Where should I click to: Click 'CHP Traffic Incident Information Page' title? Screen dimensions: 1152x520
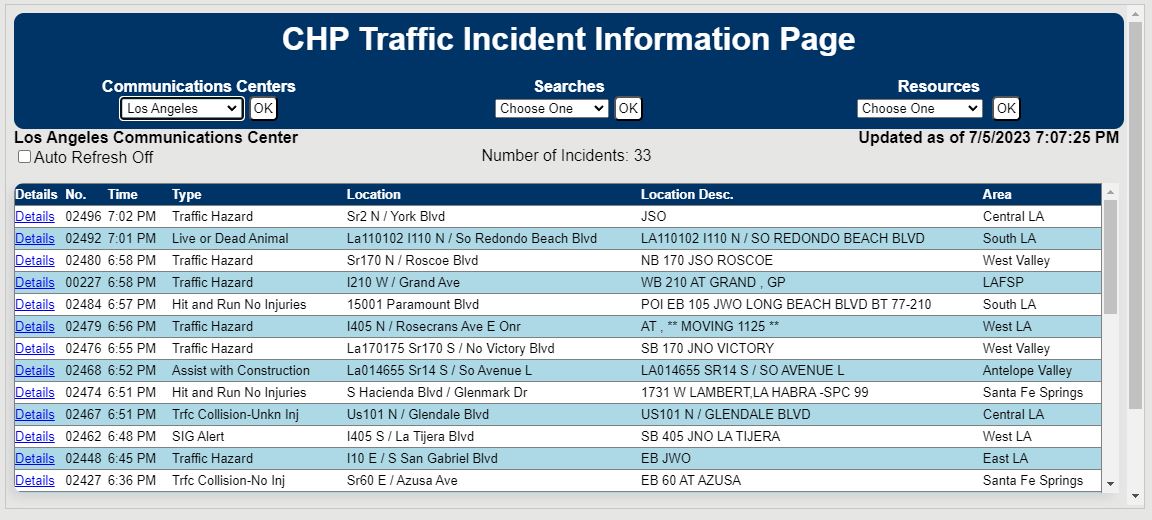[x=569, y=39]
